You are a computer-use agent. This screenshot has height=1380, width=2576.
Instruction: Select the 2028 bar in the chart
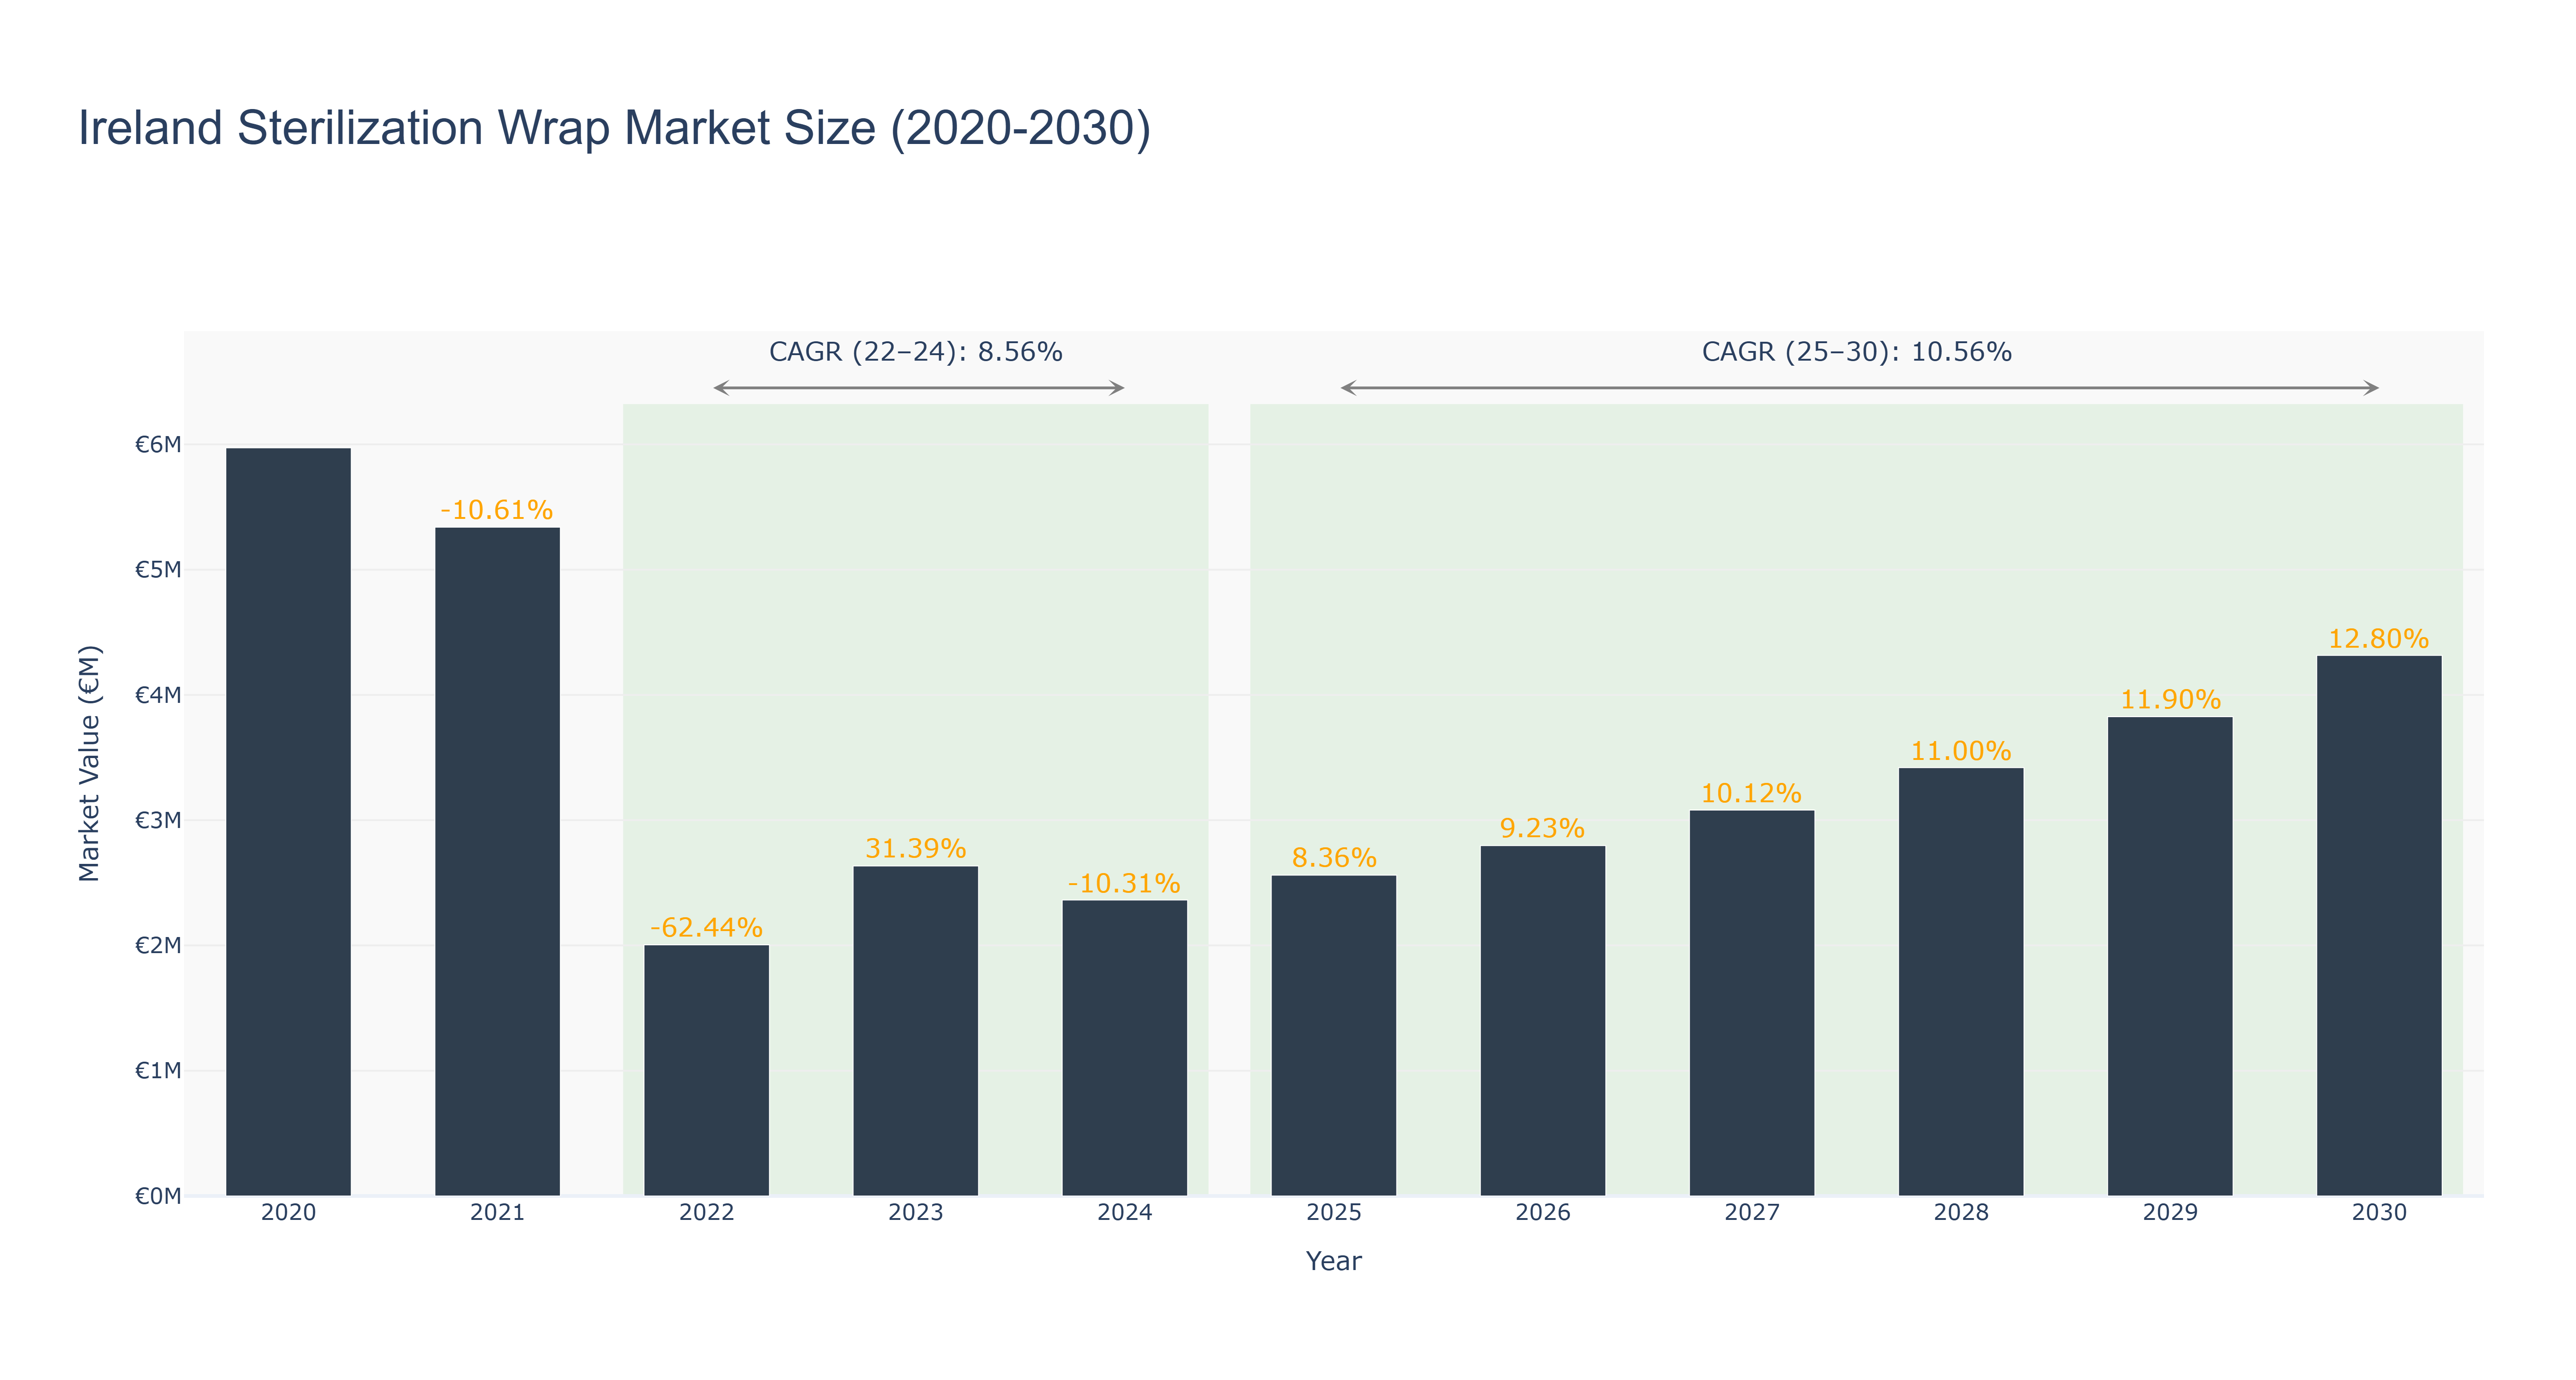pyautogui.click(x=1960, y=981)
